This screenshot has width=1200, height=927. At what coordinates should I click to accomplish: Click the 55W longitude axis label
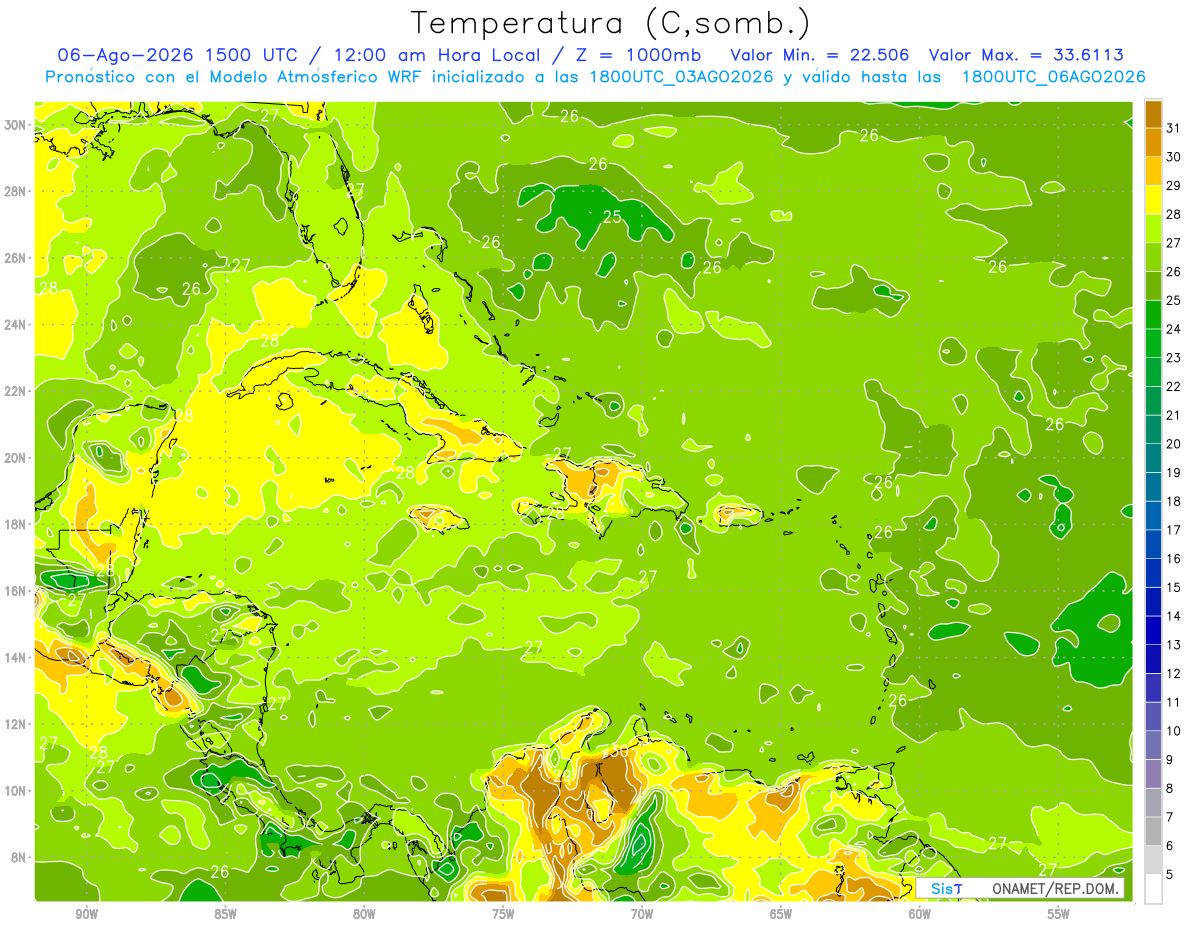1059,914
